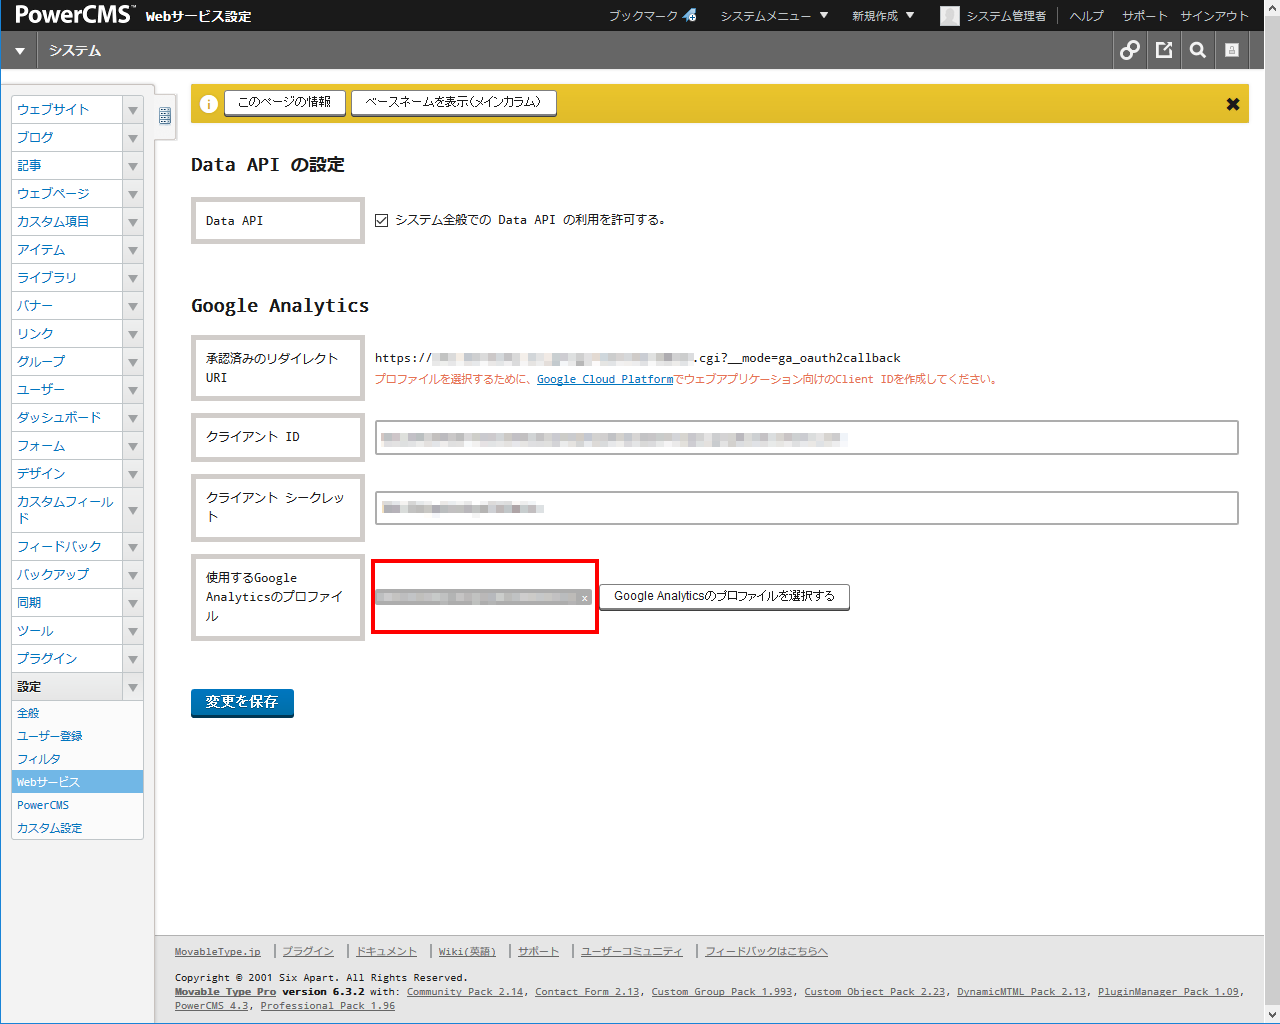Click the PowerCMS logo

[x=74, y=15]
